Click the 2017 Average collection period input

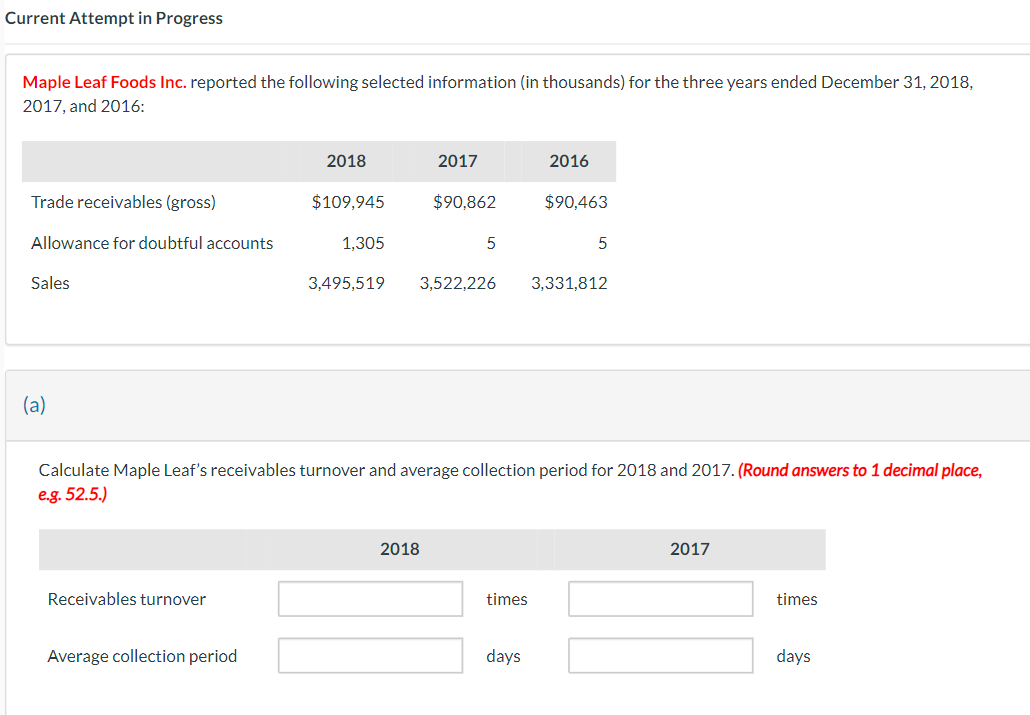tap(661, 655)
